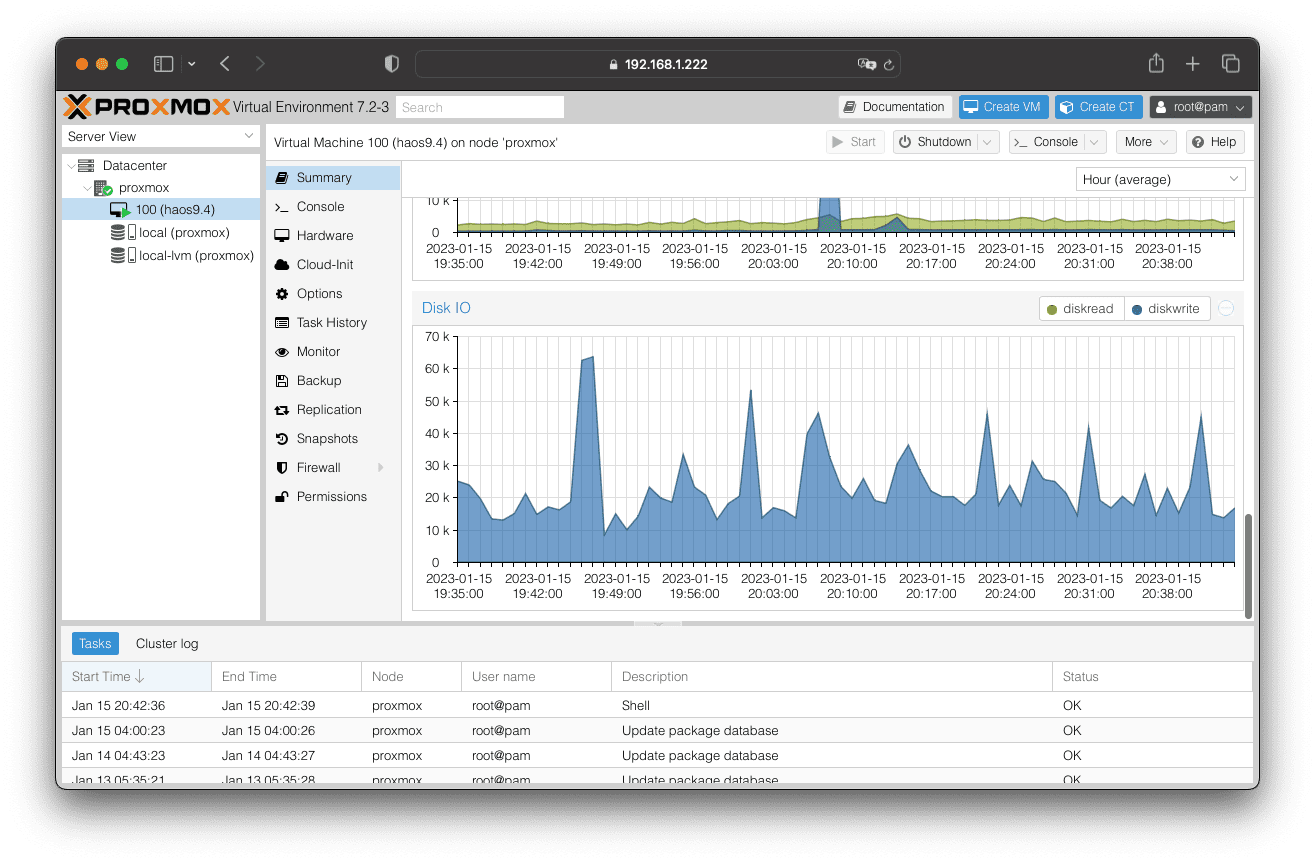Toggle diskread series in Disk IO legend

[x=1080, y=309]
